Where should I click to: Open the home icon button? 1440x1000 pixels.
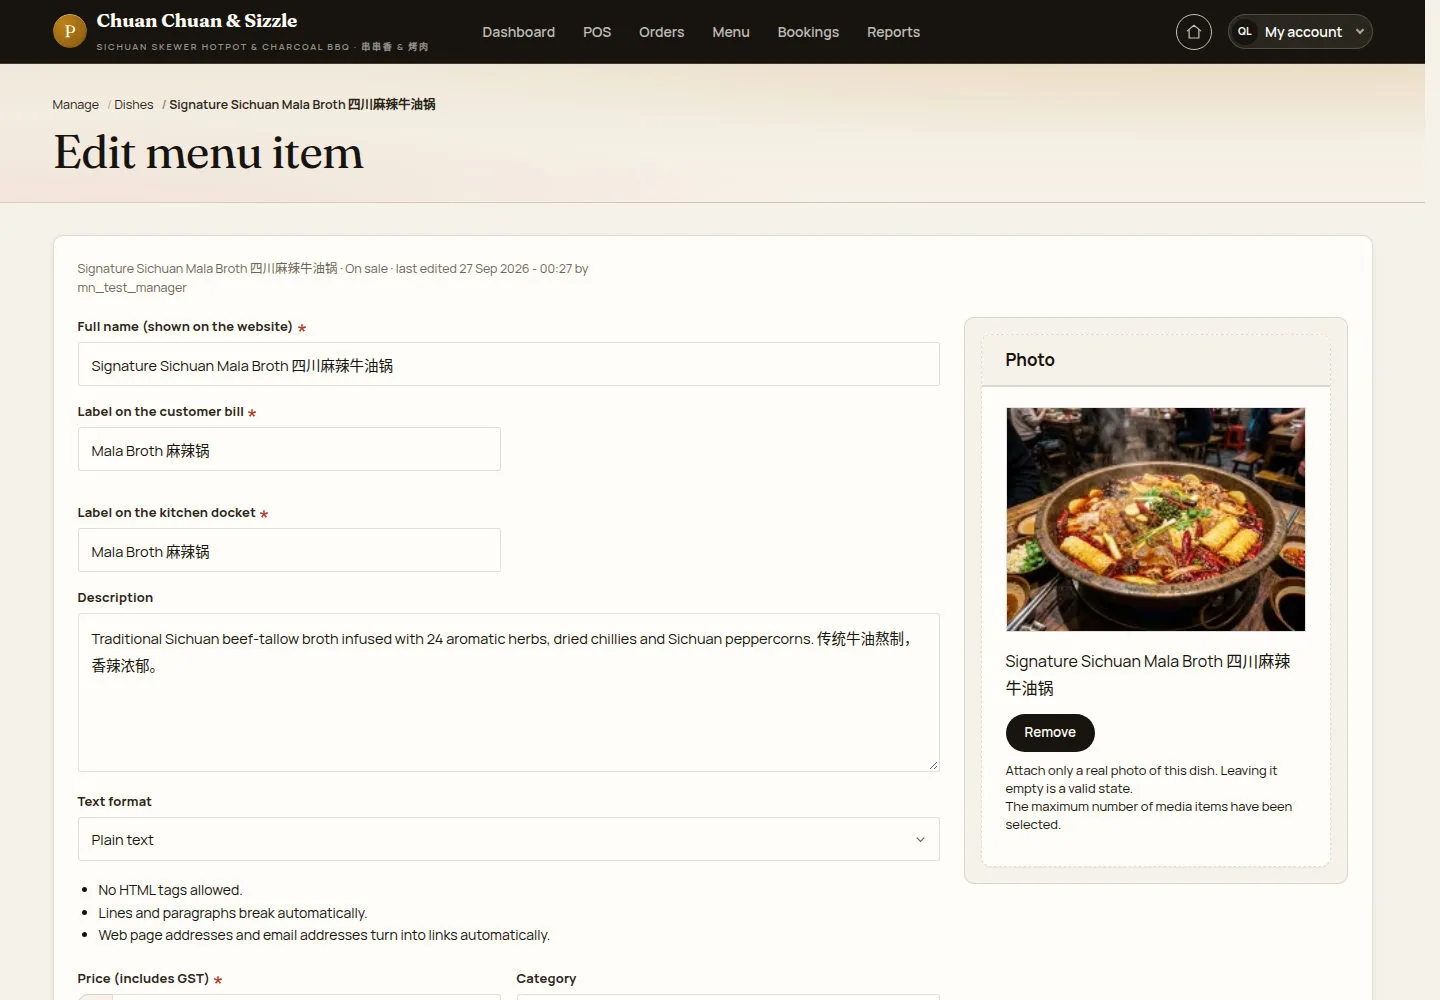(x=1193, y=32)
